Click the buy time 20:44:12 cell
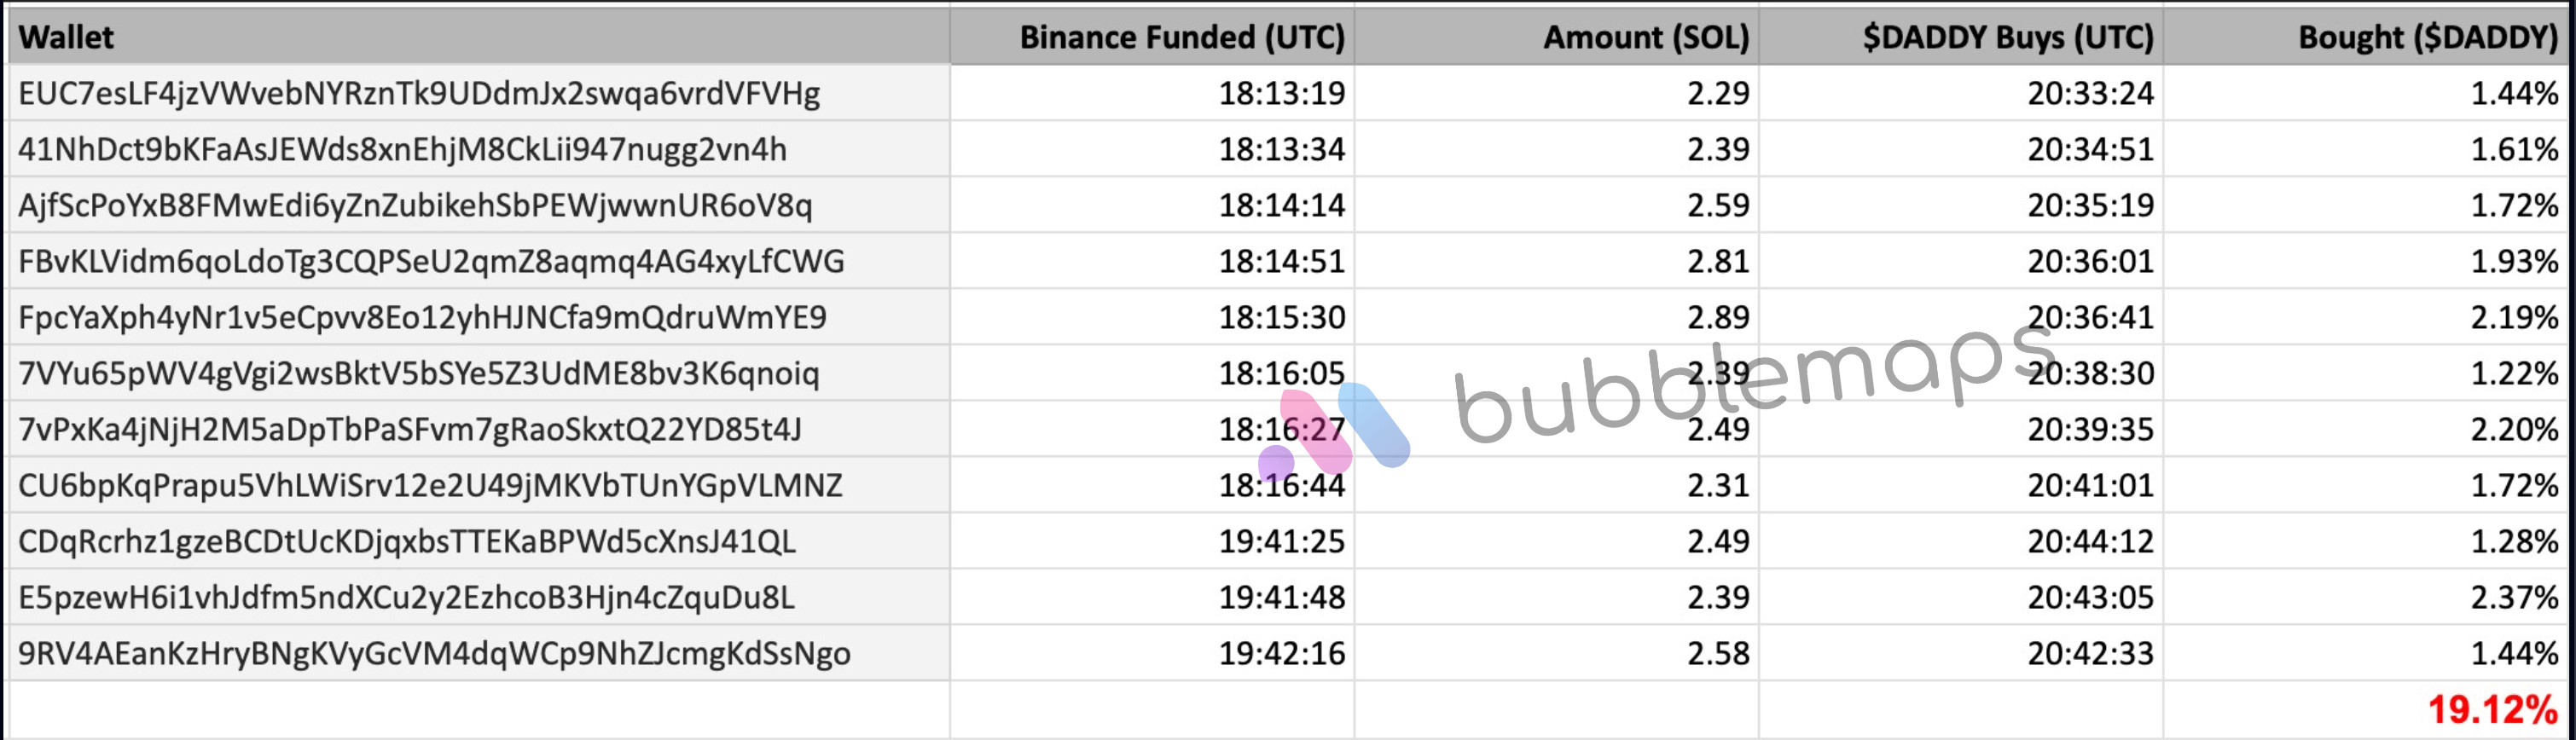Image resolution: width=2576 pixels, height=740 pixels. 2090,541
